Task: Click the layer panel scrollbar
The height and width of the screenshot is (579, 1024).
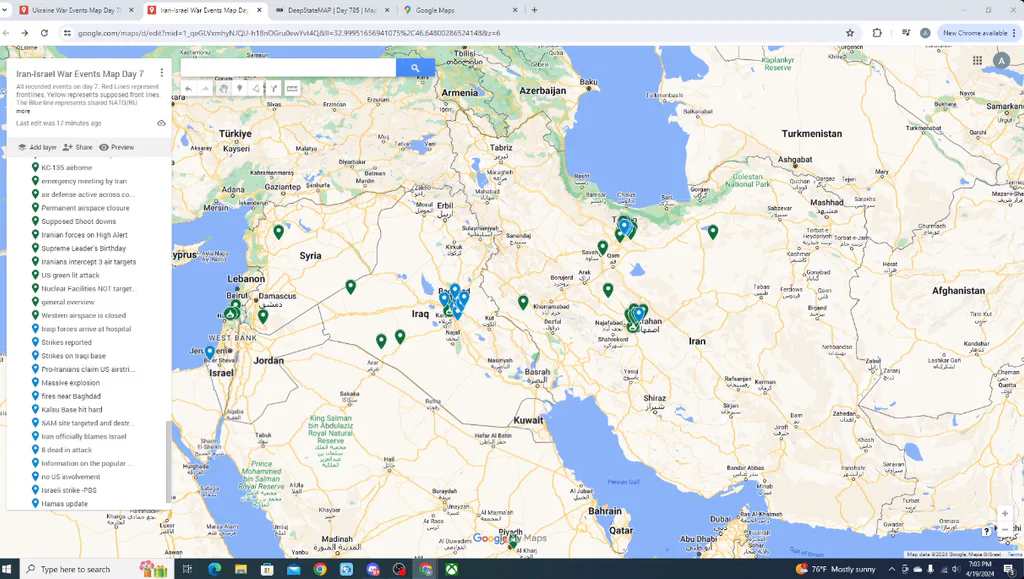Action: coord(168,460)
